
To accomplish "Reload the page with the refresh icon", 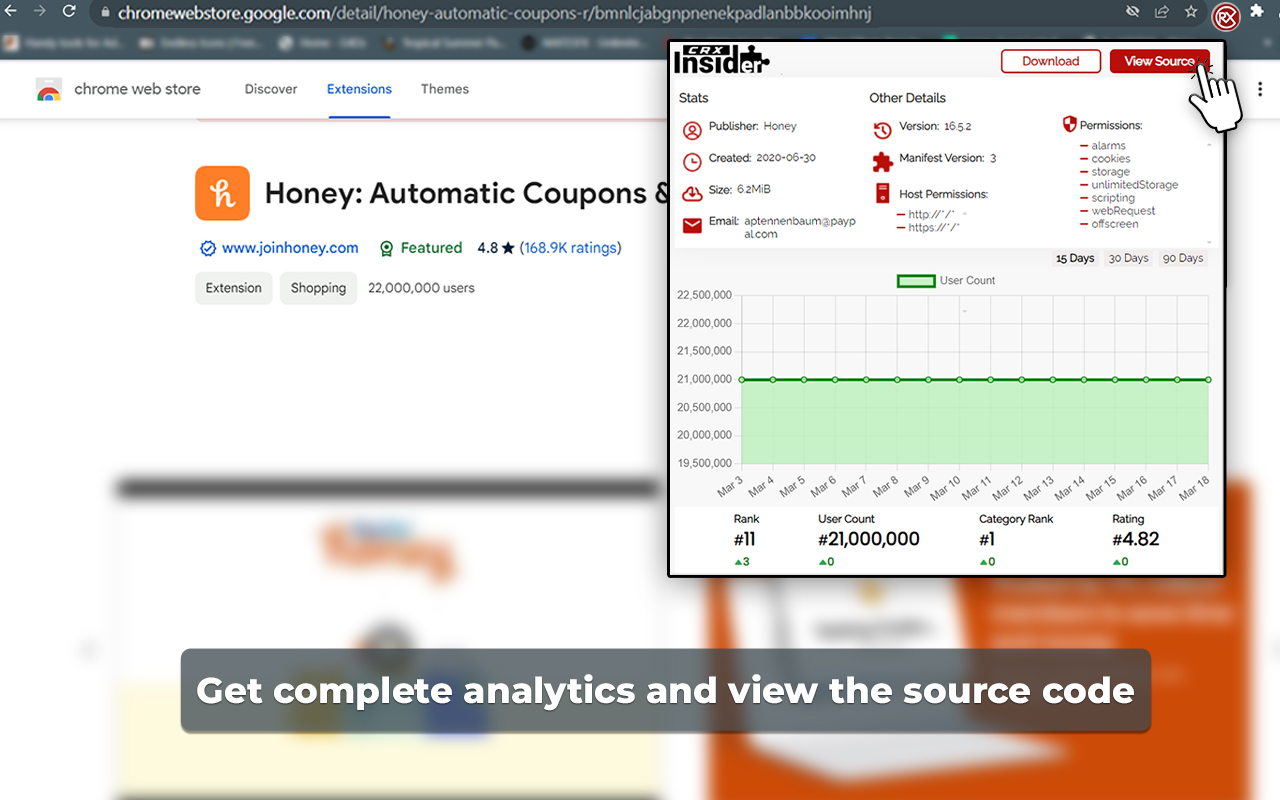I will click(x=69, y=12).
